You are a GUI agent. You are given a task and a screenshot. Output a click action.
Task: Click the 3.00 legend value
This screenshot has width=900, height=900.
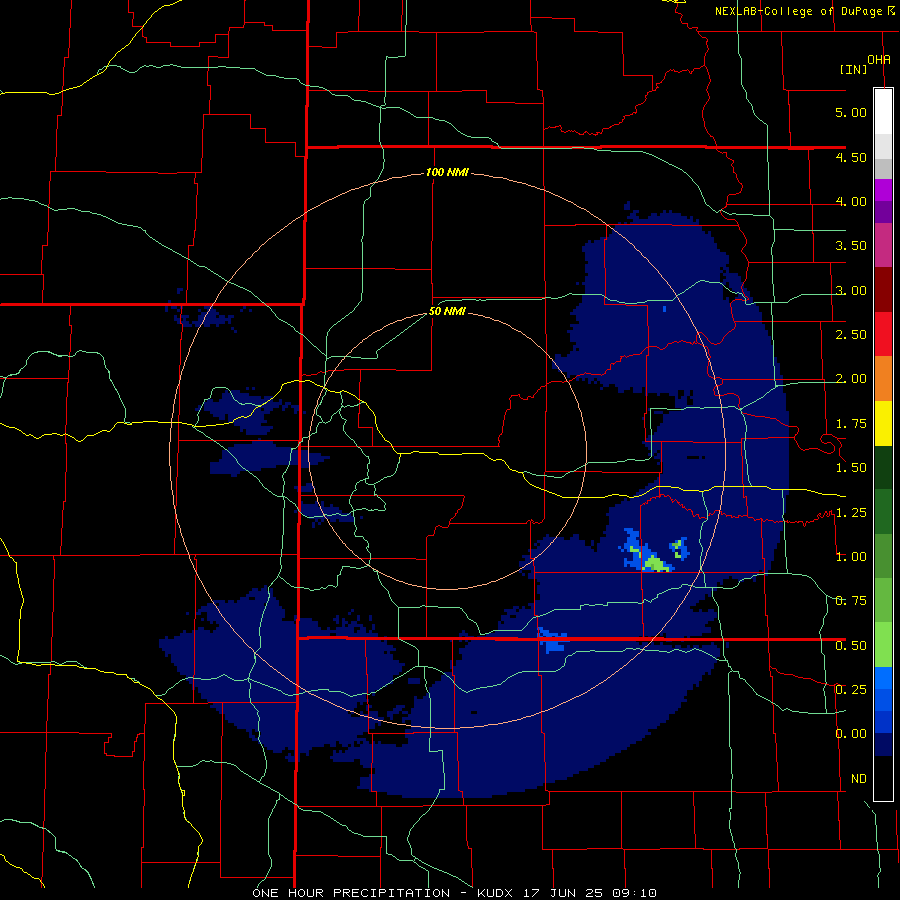pyautogui.click(x=851, y=290)
